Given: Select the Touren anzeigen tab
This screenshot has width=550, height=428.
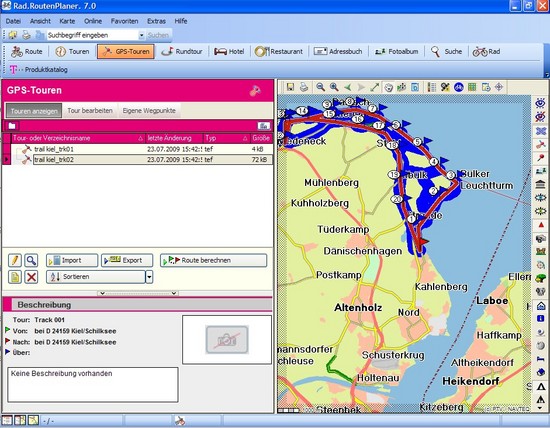Looking at the screenshot, I should point(34,111).
